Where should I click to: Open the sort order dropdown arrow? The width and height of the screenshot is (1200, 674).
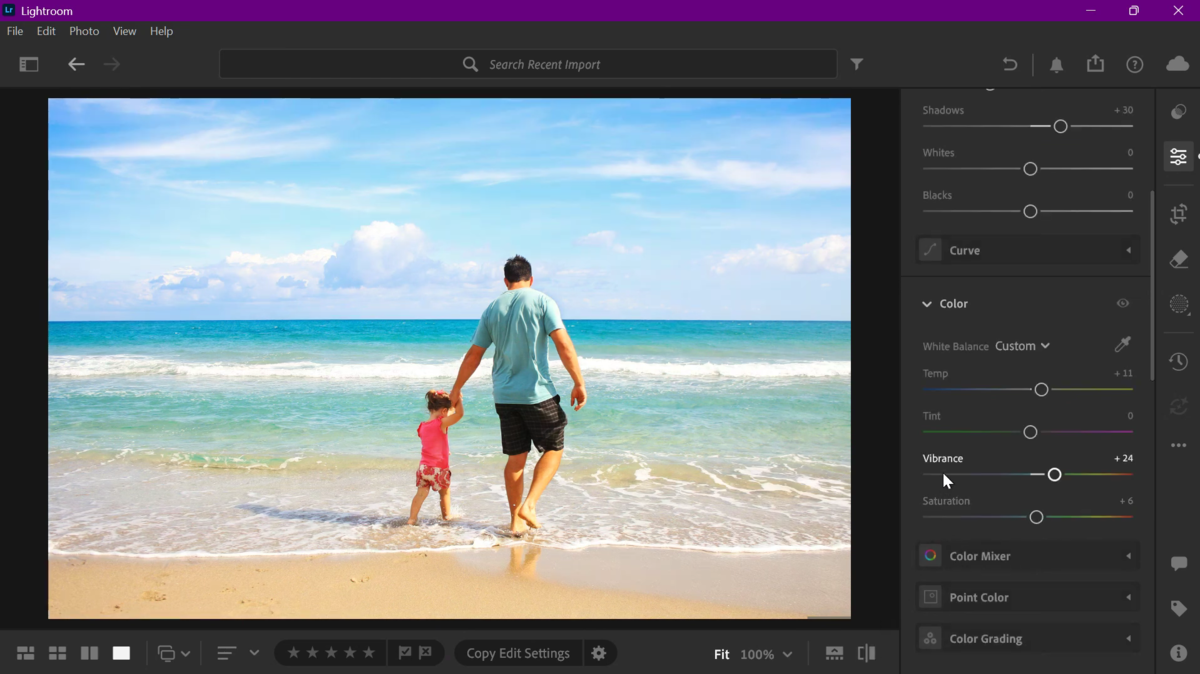[254, 653]
